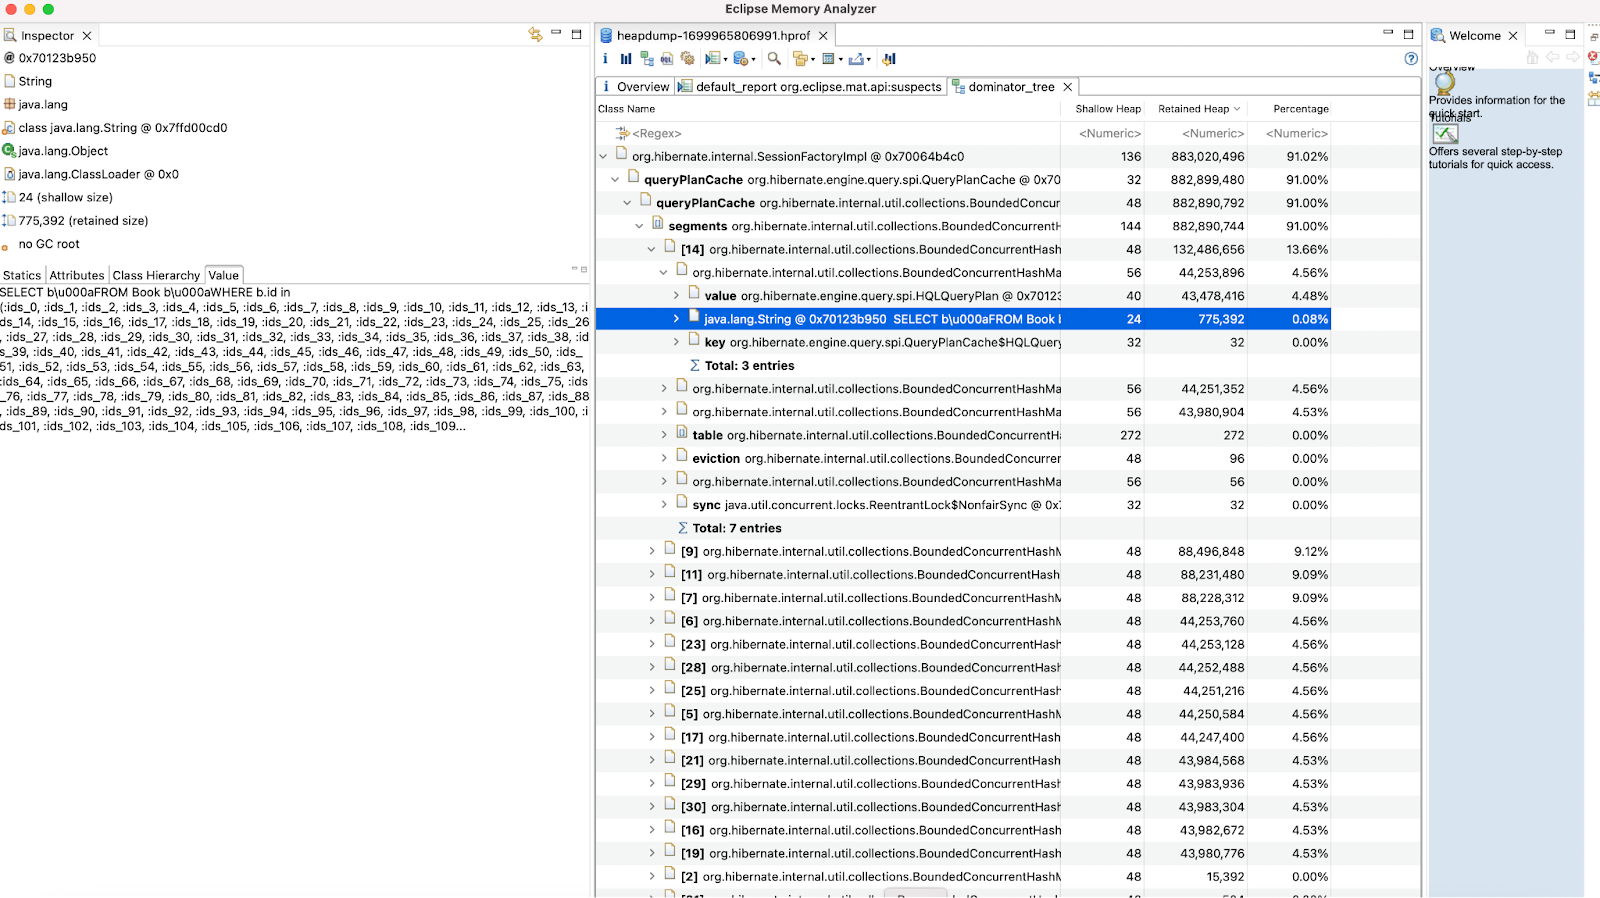This screenshot has width=1600, height=898.
Task: Click the grouping result icon
Action: click(800, 59)
